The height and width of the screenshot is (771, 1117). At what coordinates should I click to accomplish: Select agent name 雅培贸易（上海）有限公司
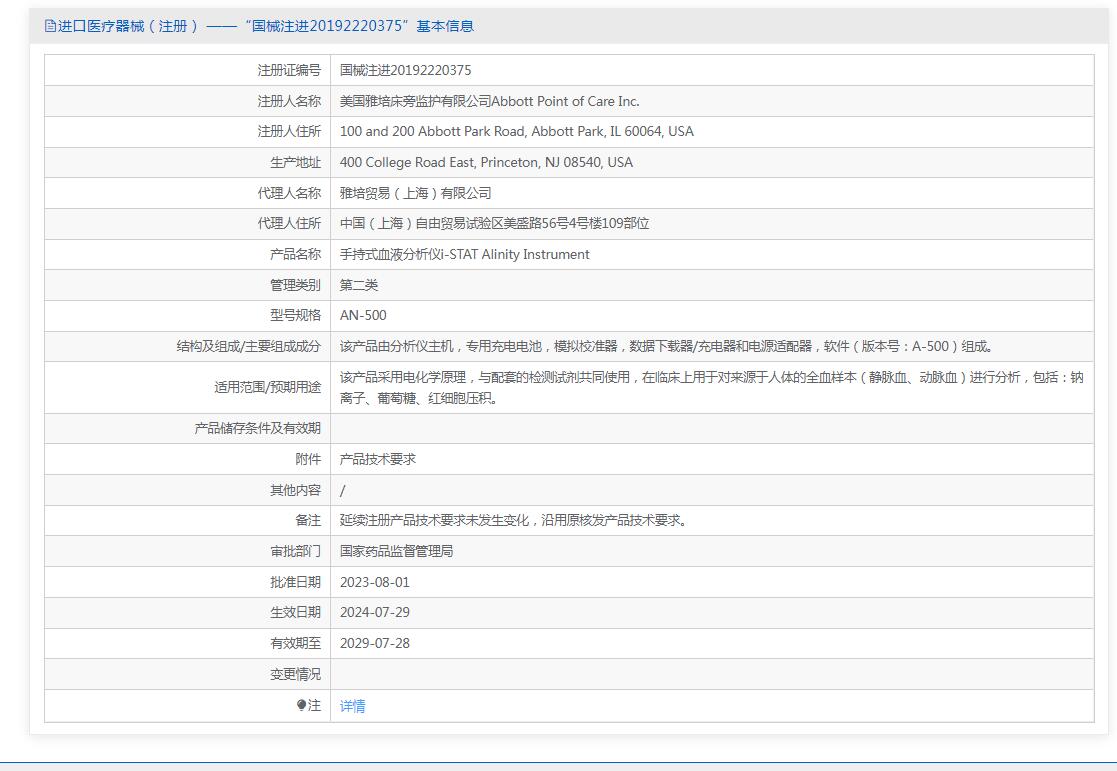[x=415, y=193]
